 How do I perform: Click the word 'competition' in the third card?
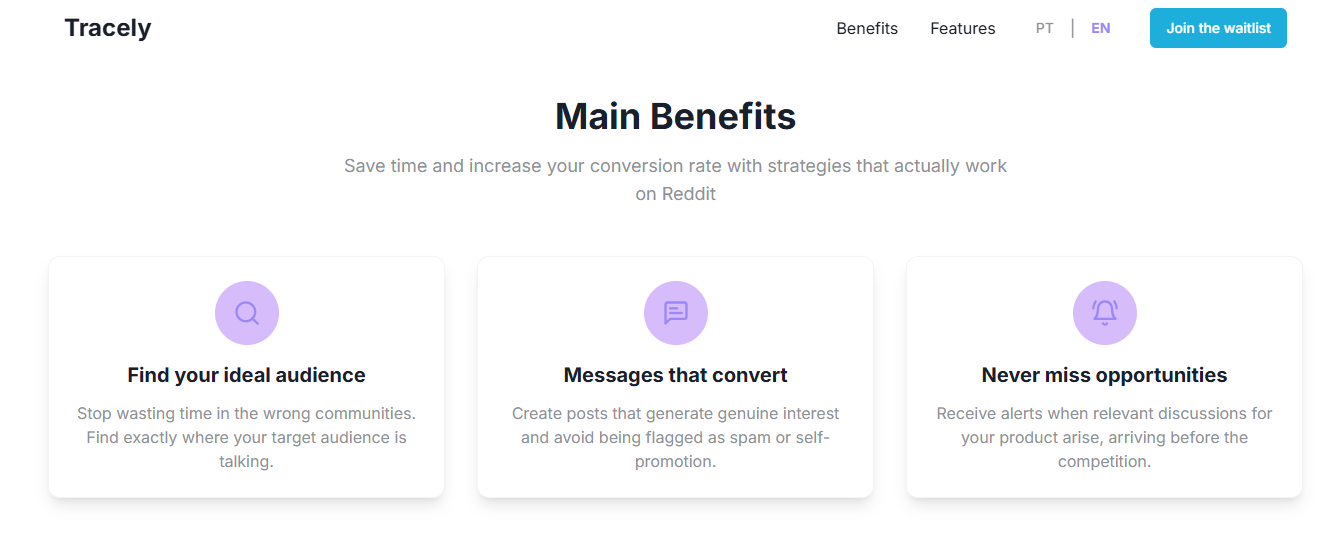pos(1103,462)
